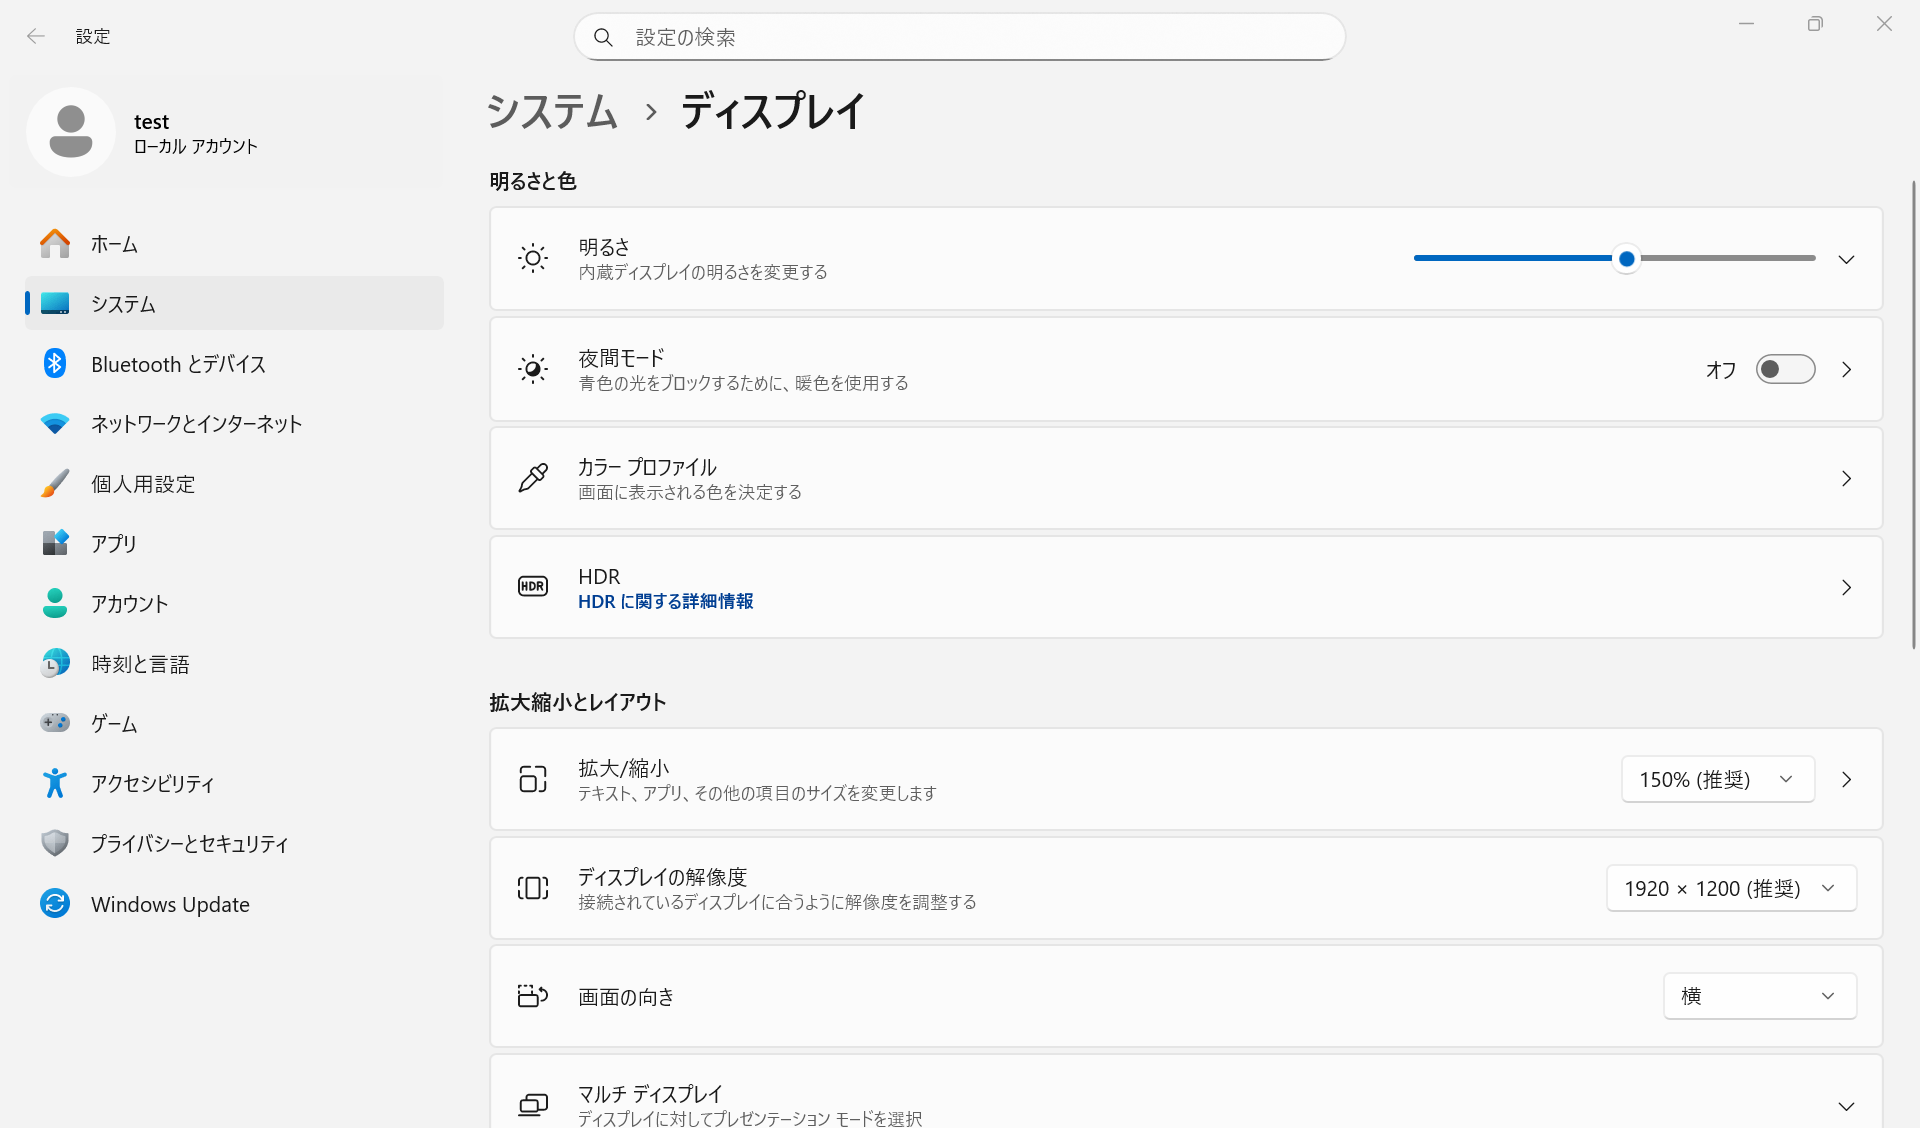The width and height of the screenshot is (1920, 1128).
Task: Click the Bluetooth icon in sidebar
Action: (55, 363)
